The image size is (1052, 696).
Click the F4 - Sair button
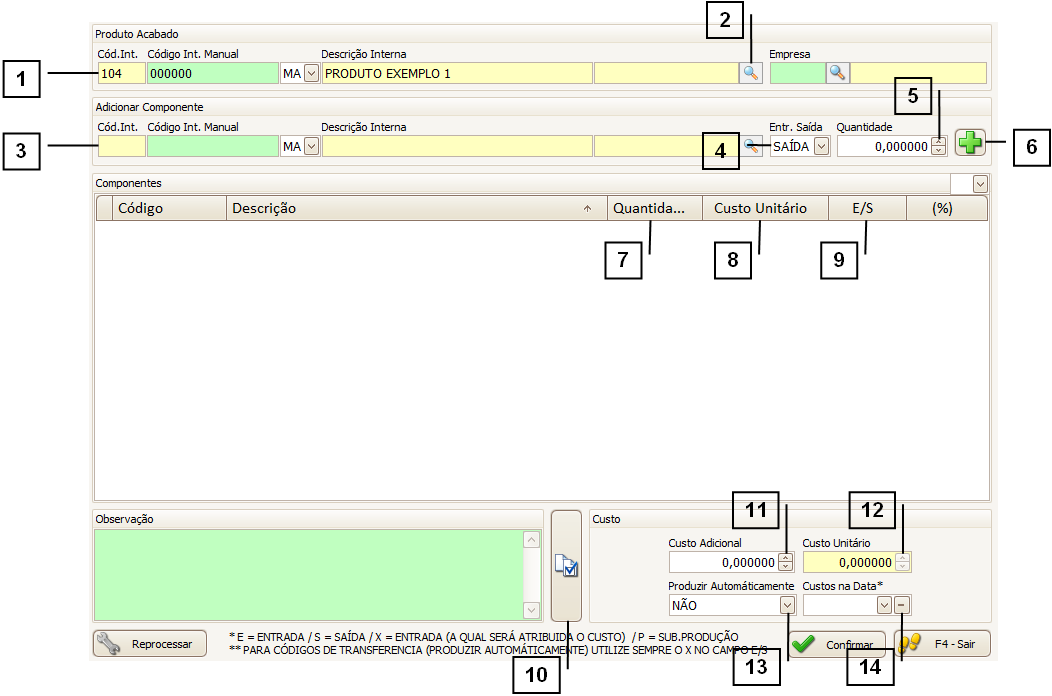[x=942, y=644]
